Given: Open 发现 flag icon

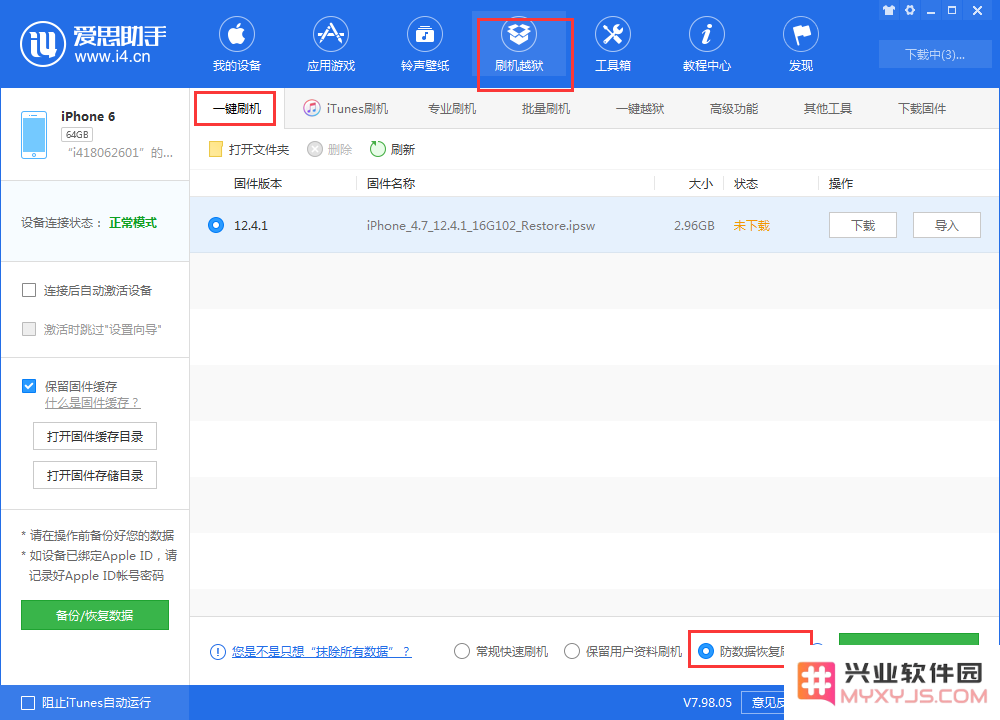Looking at the screenshot, I should coord(801,34).
